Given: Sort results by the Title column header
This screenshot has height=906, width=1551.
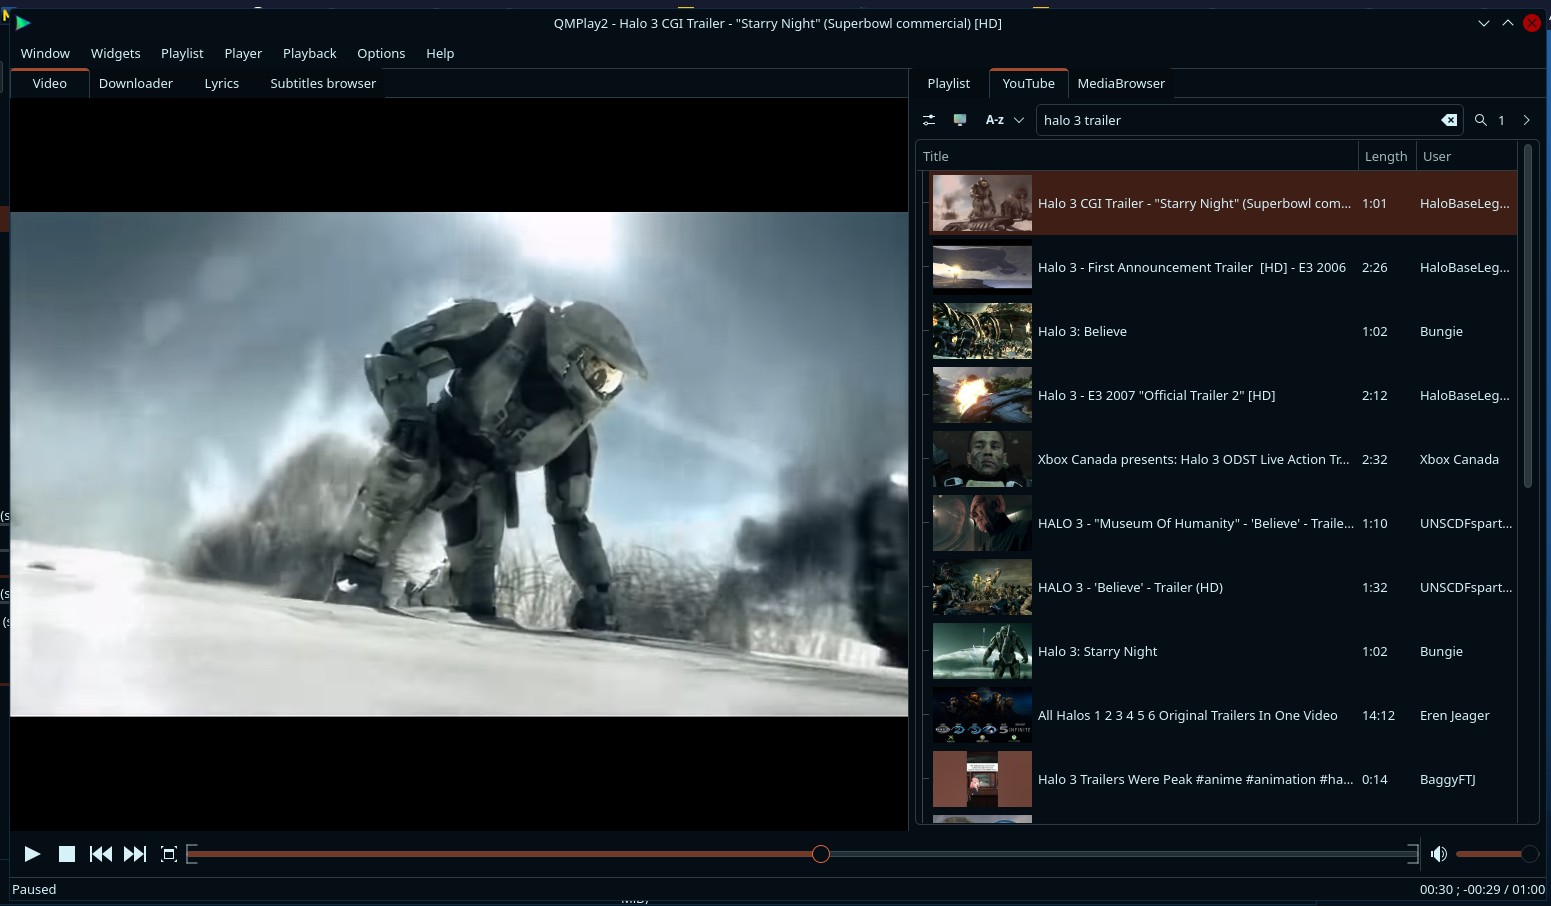Looking at the screenshot, I should pos(1136,156).
